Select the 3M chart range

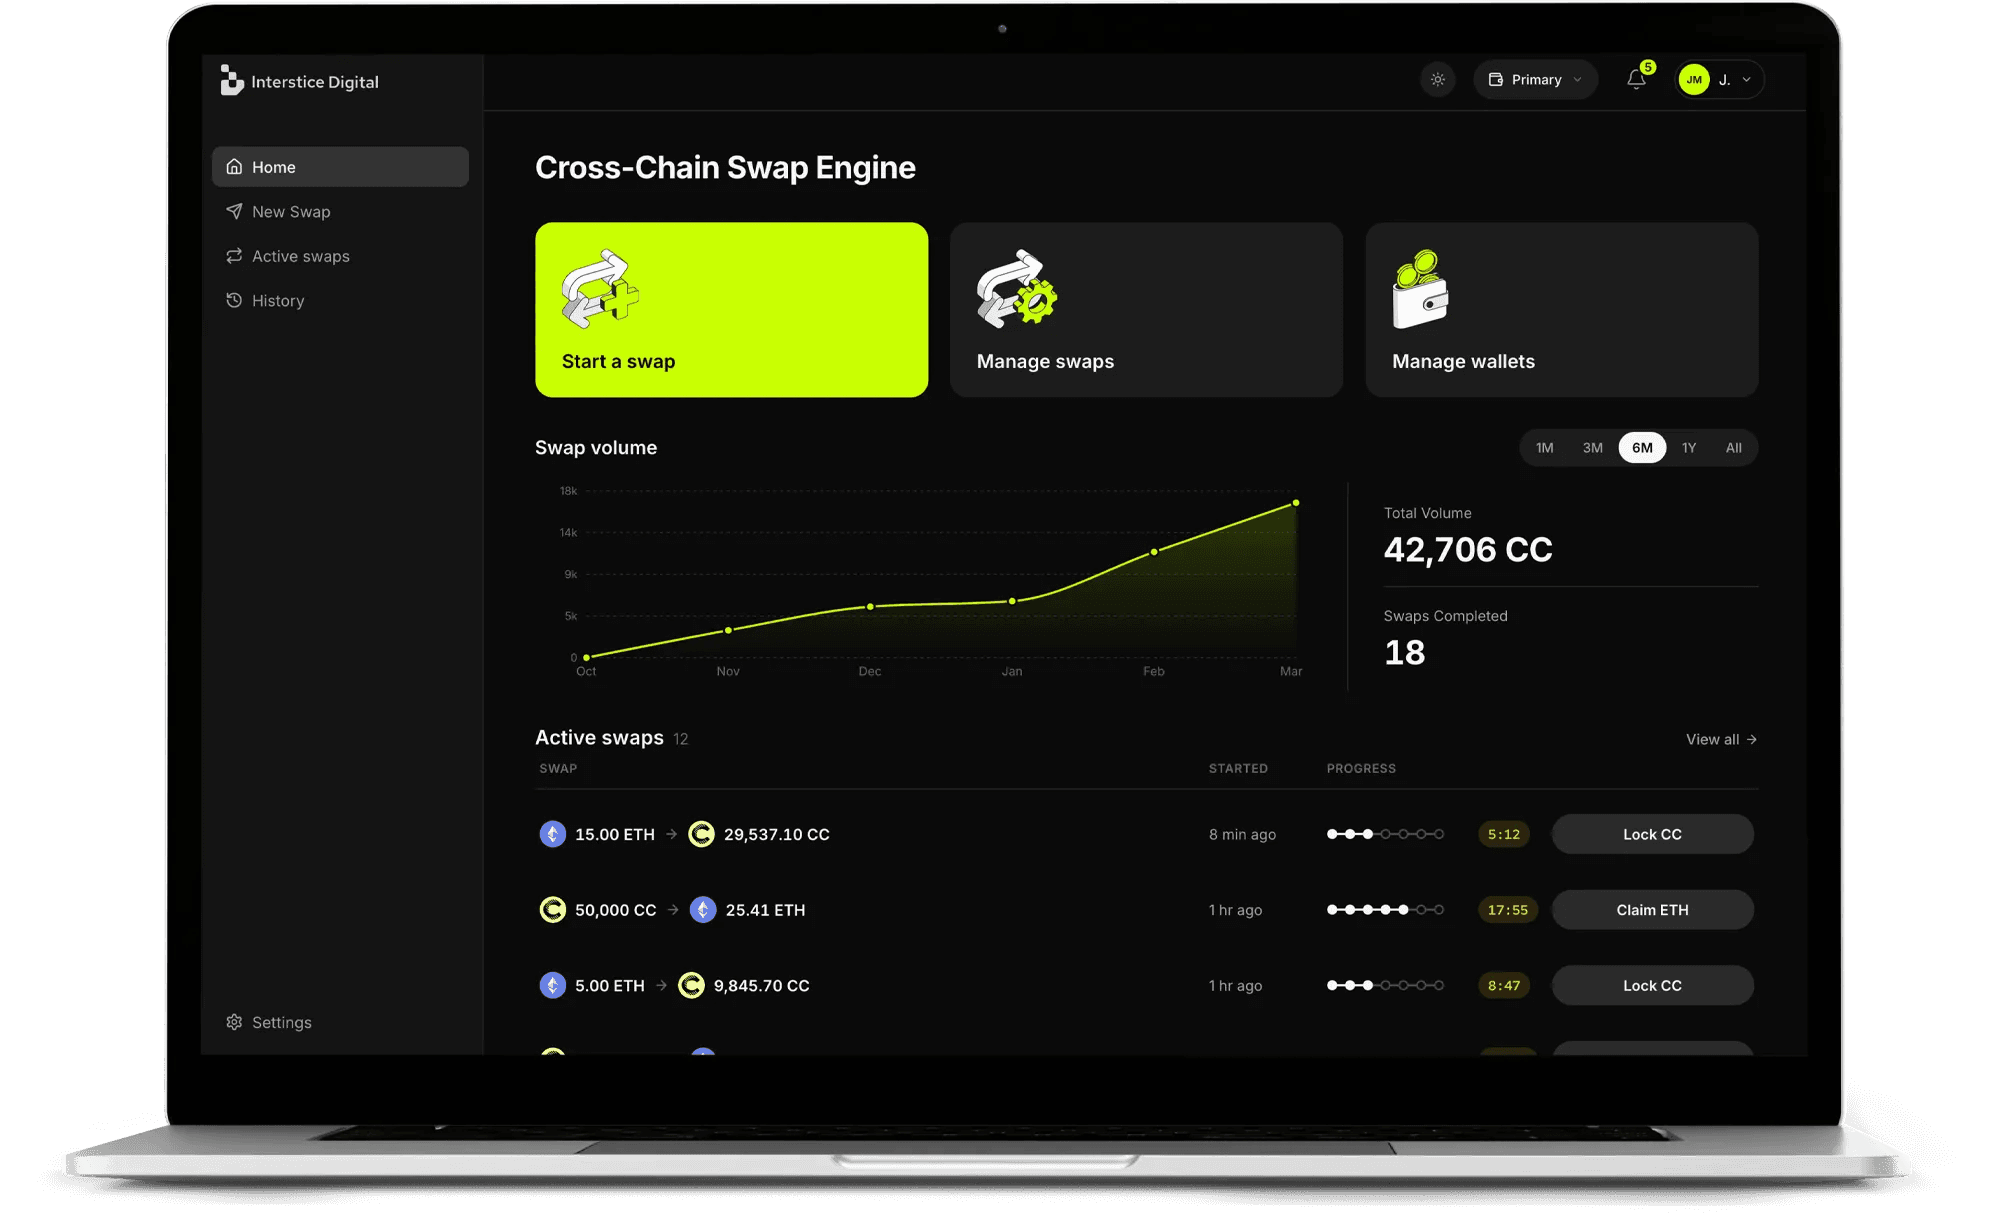(1593, 448)
